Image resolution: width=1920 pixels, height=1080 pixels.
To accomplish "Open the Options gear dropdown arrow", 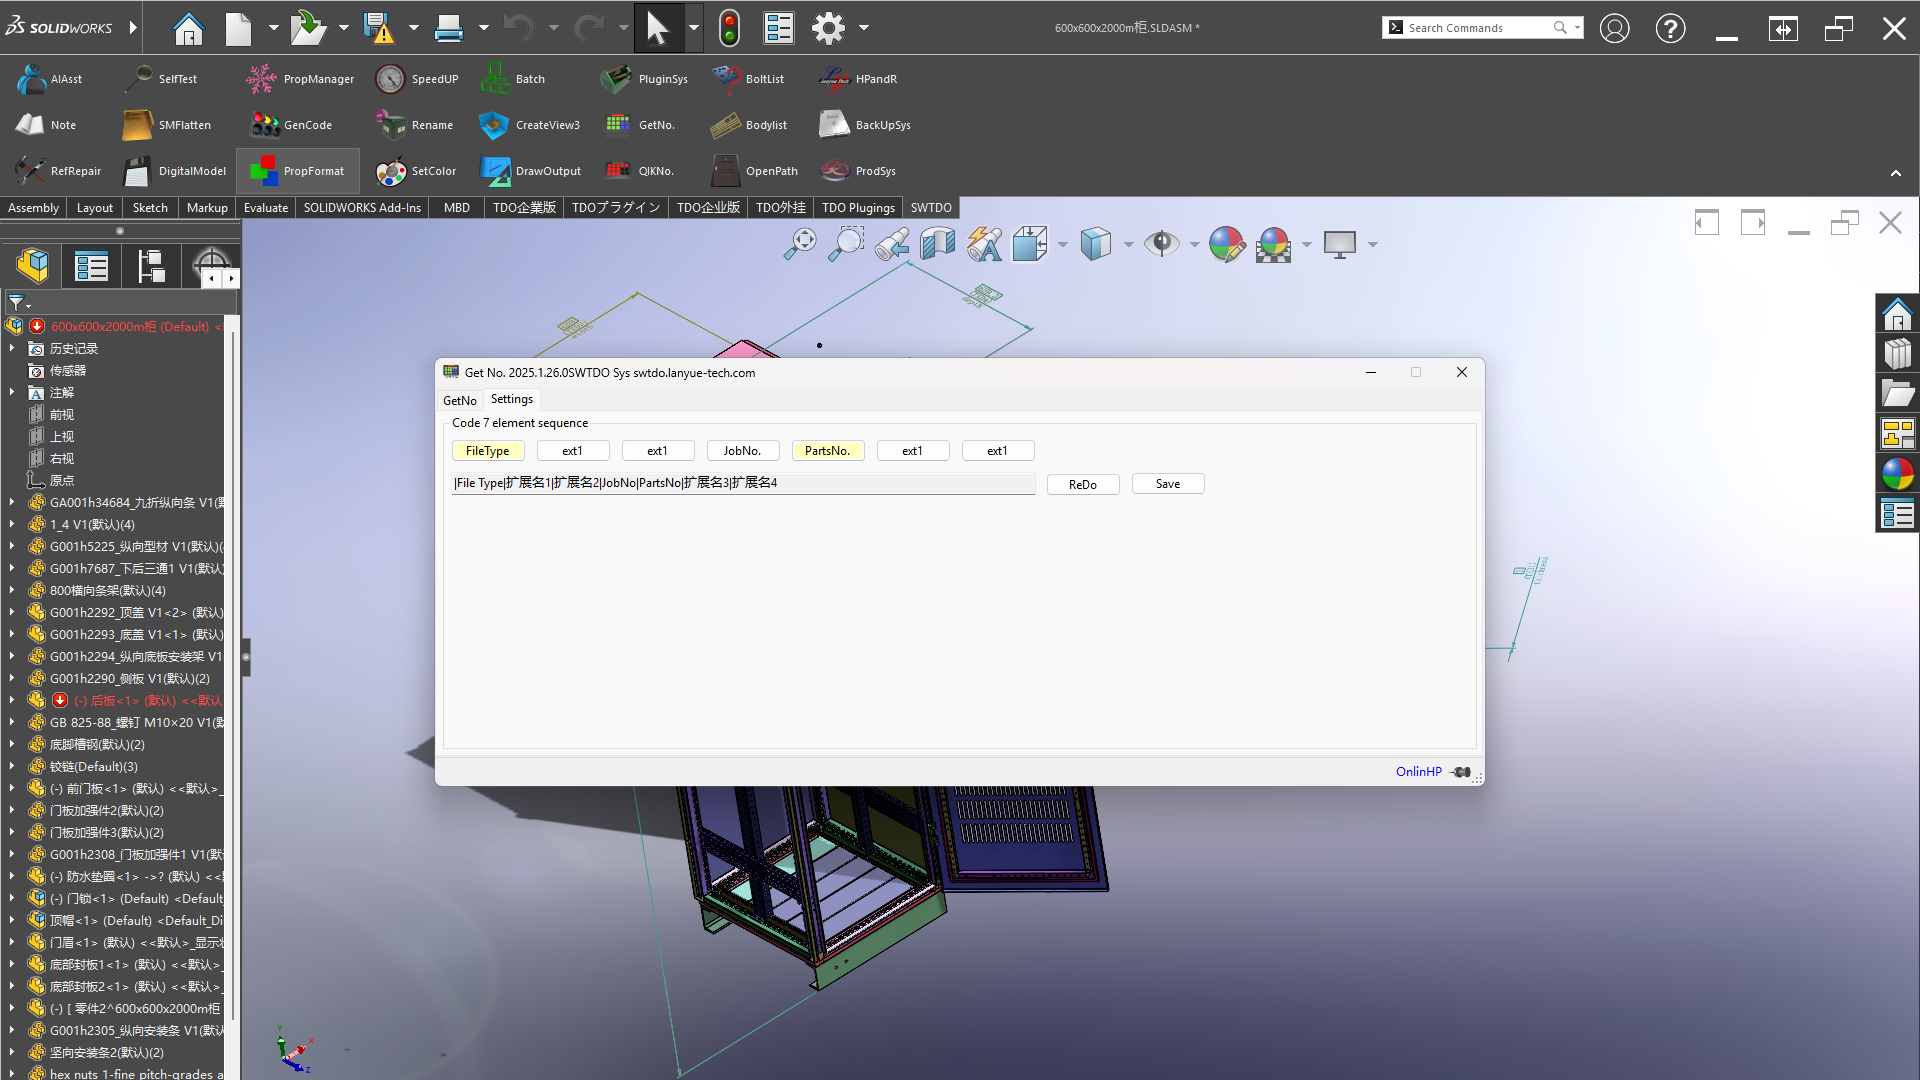I will coord(864,28).
